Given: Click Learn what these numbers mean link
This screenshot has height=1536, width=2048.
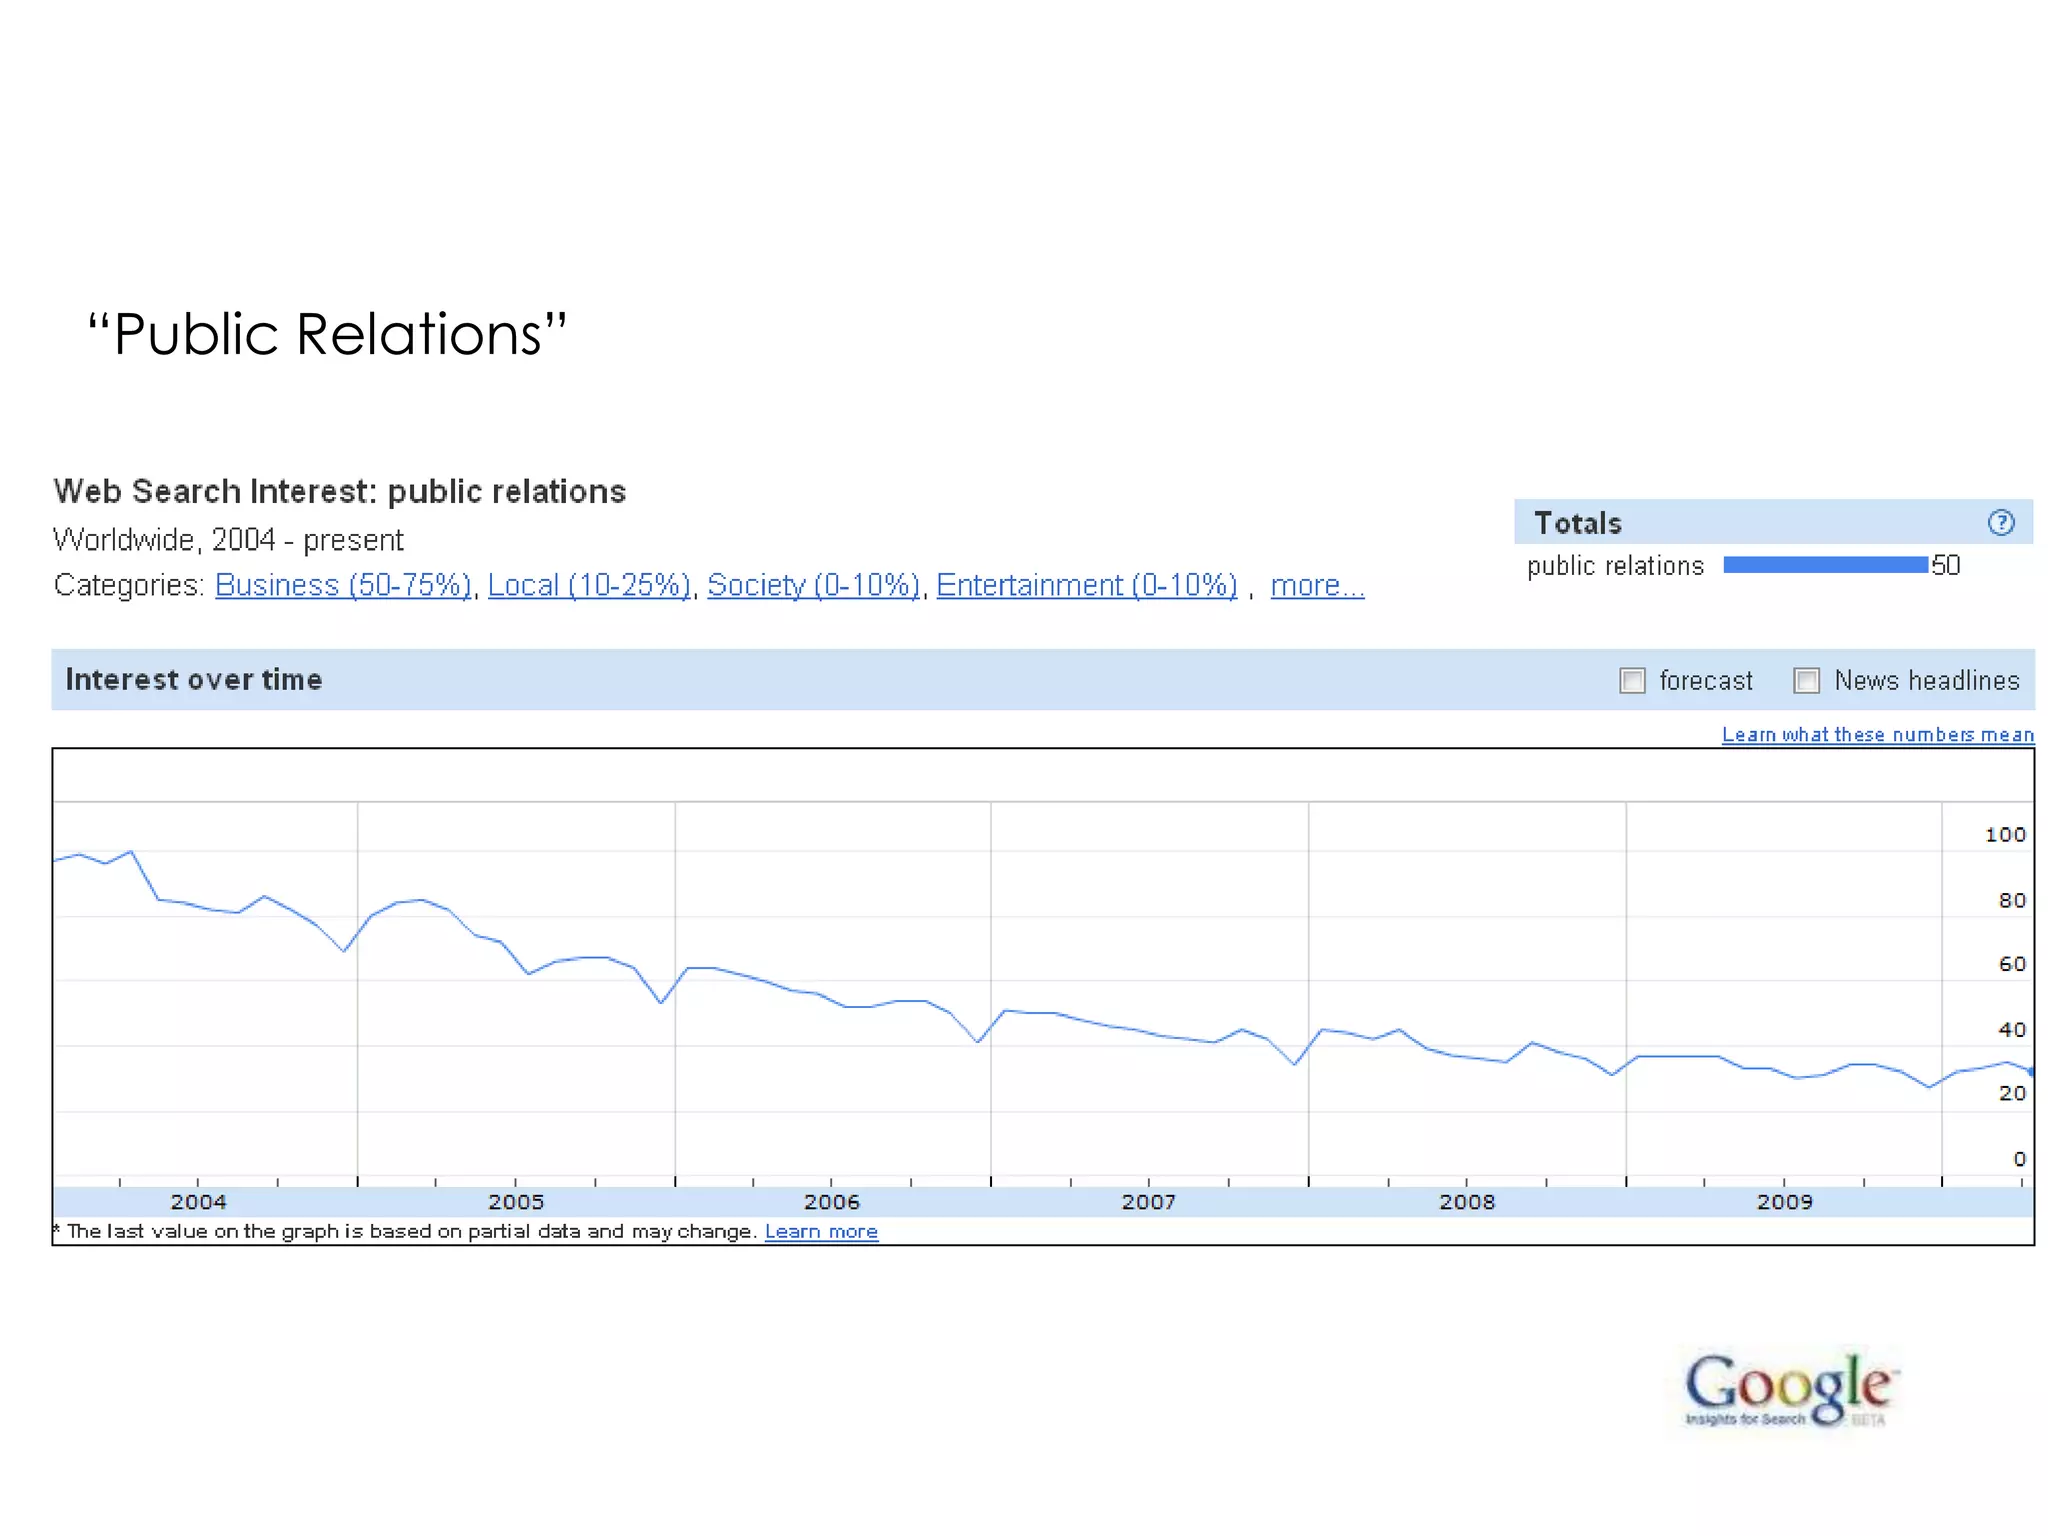Looking at the screenshot, I should point(1877,735).
